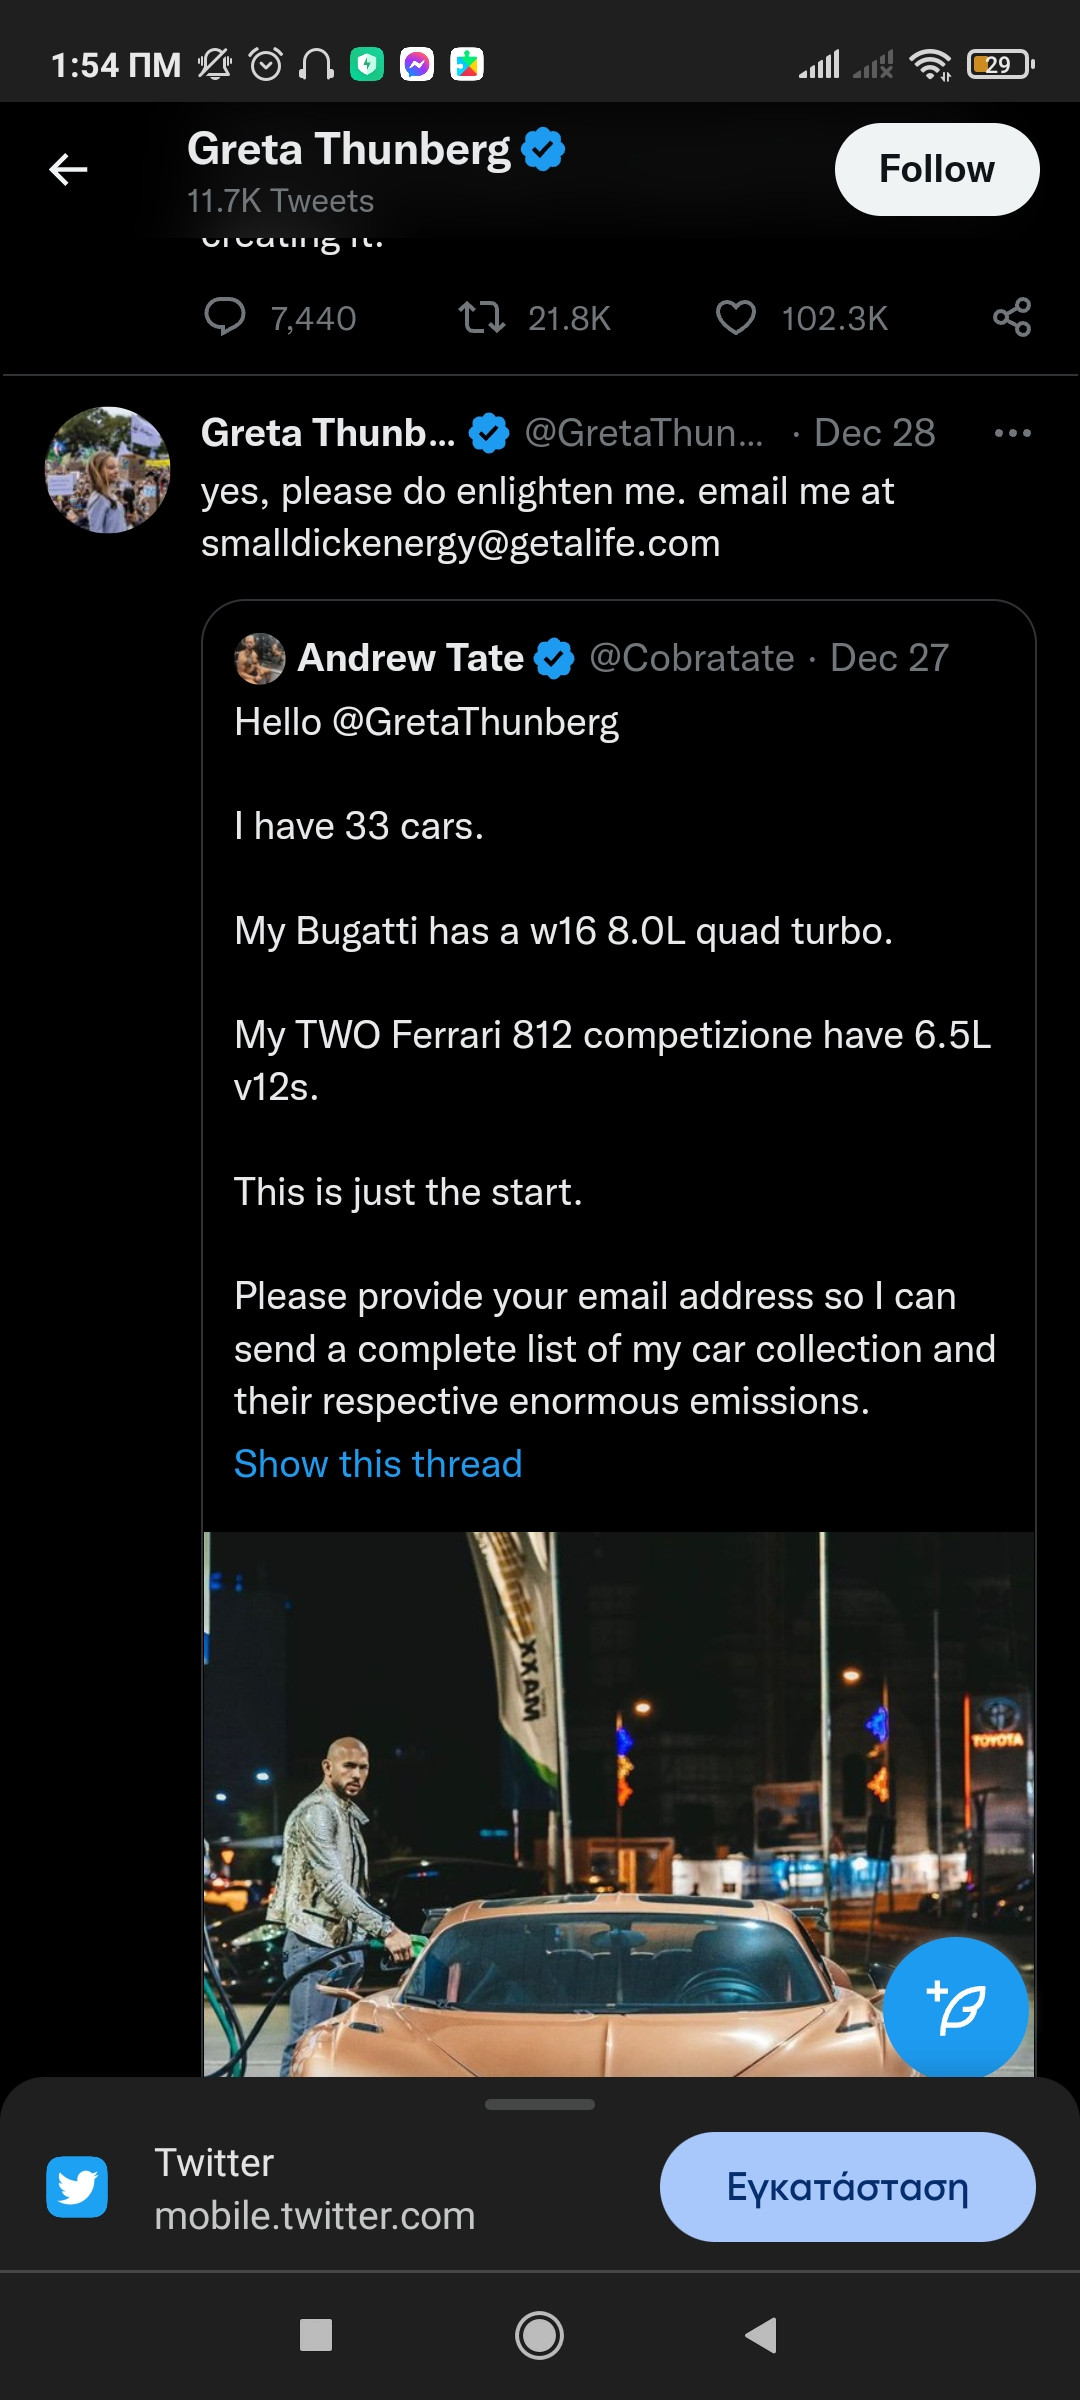This screenshot has height=2400, width=1080.
Task: Tap Andrew Tate's small avatar
Action: click(260, 658)
